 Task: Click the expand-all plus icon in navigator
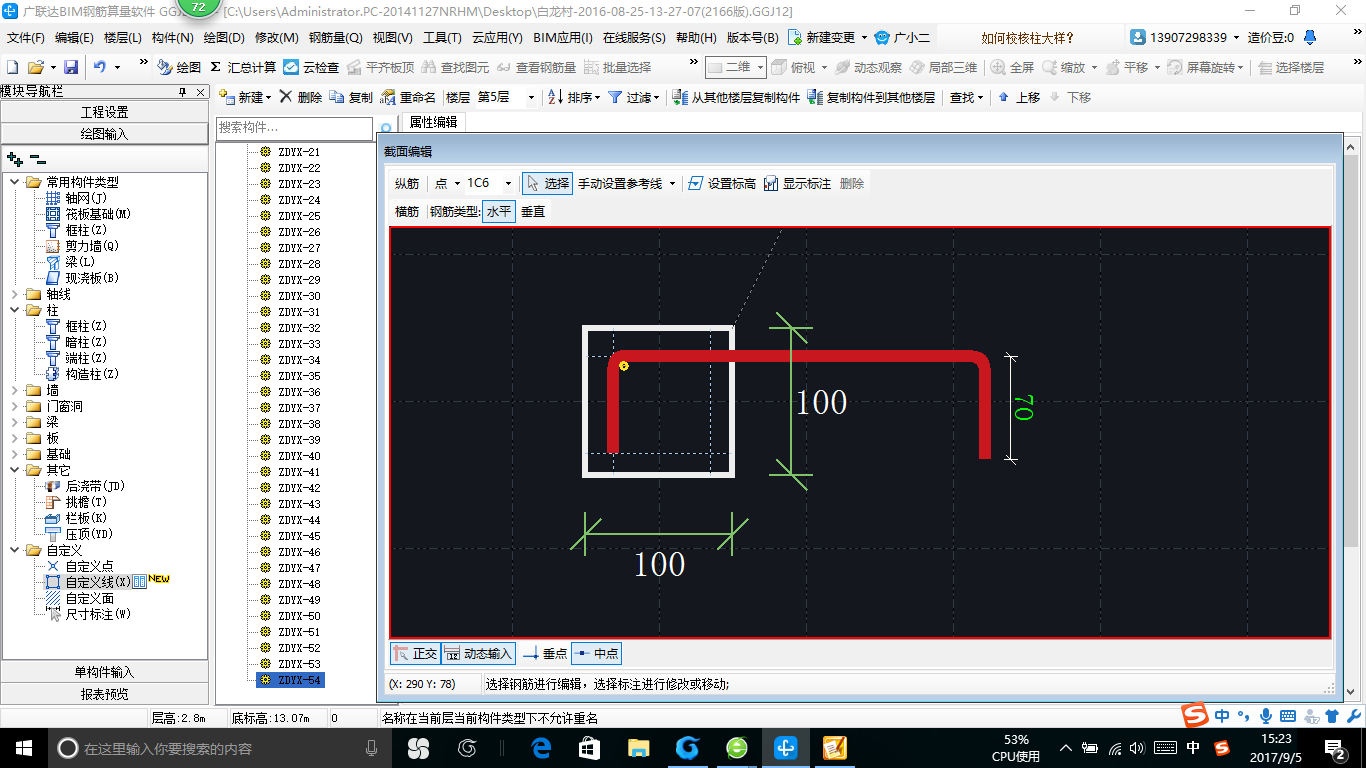(14, 158)
